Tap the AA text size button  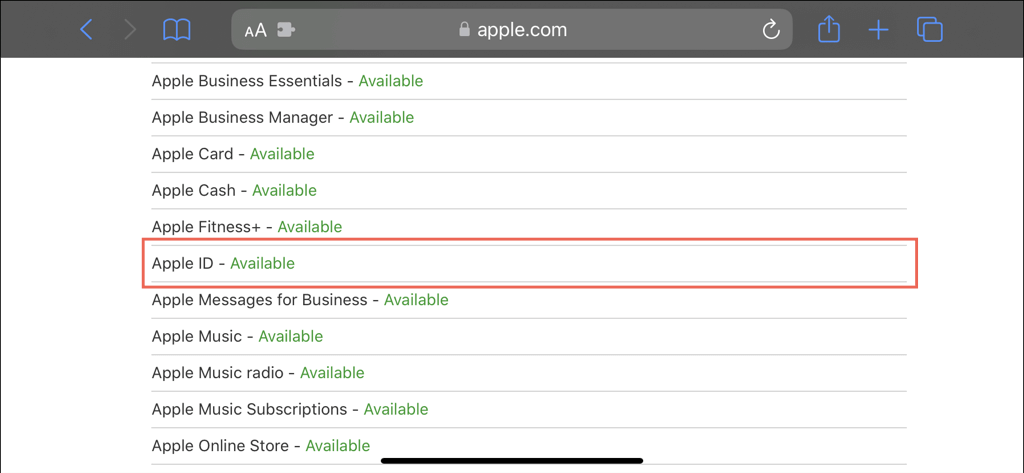[255, 30]
